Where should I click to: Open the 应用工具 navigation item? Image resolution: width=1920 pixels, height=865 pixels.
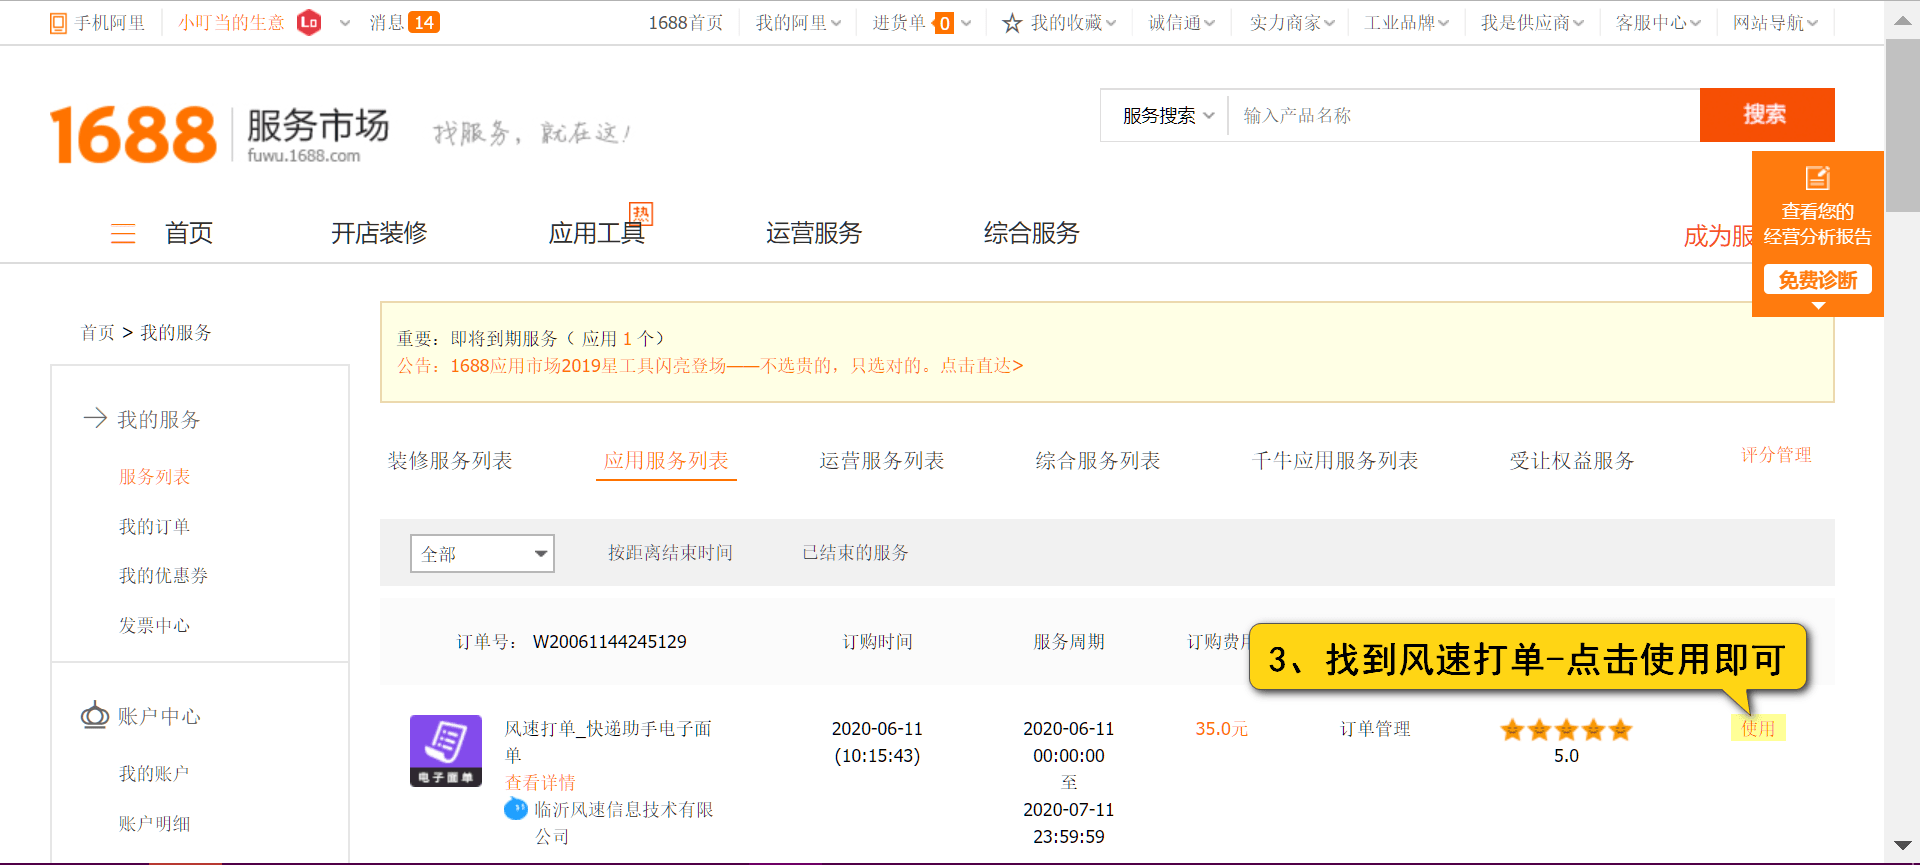point(596,233)
